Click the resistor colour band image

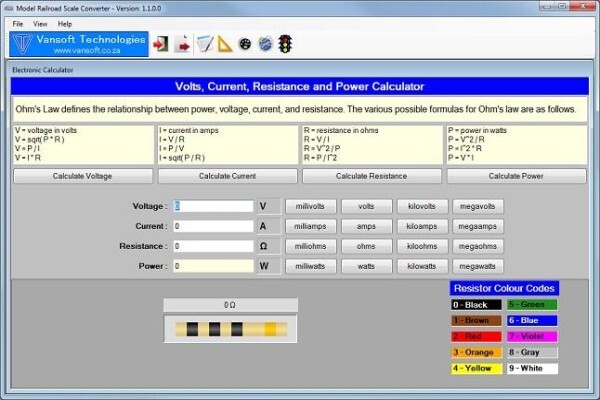click(x=230, y=329)
